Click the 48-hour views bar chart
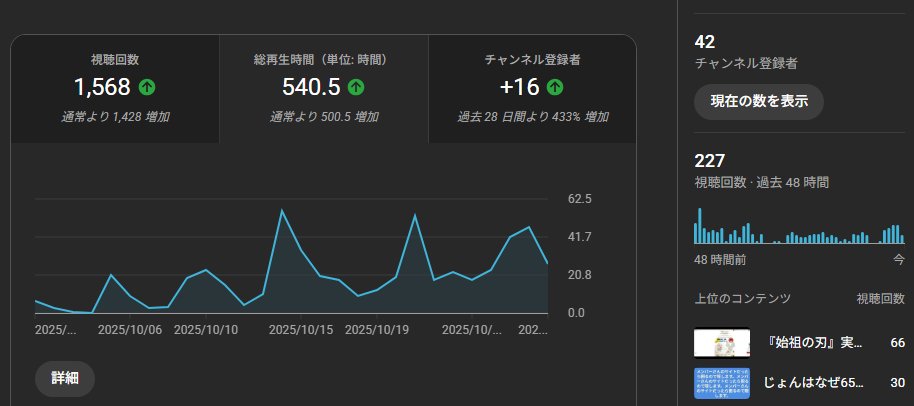914x406 pixels. [x=799, y=226]
